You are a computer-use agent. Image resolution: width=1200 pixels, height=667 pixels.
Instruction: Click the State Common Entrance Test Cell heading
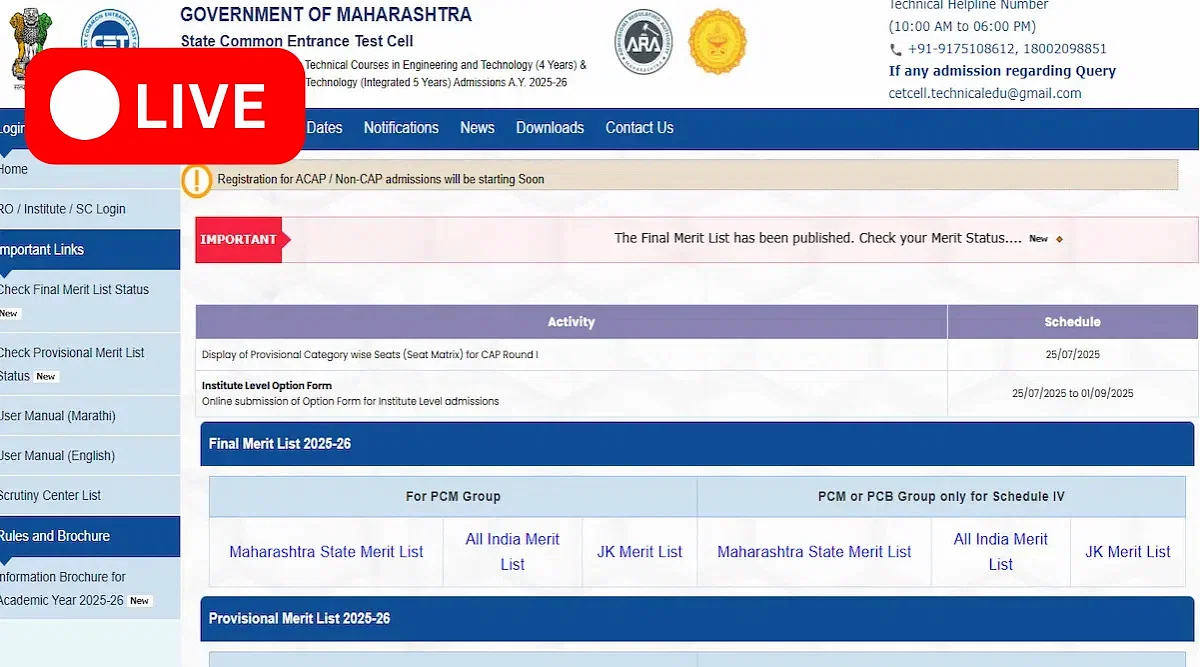click(x=297, y=41)
